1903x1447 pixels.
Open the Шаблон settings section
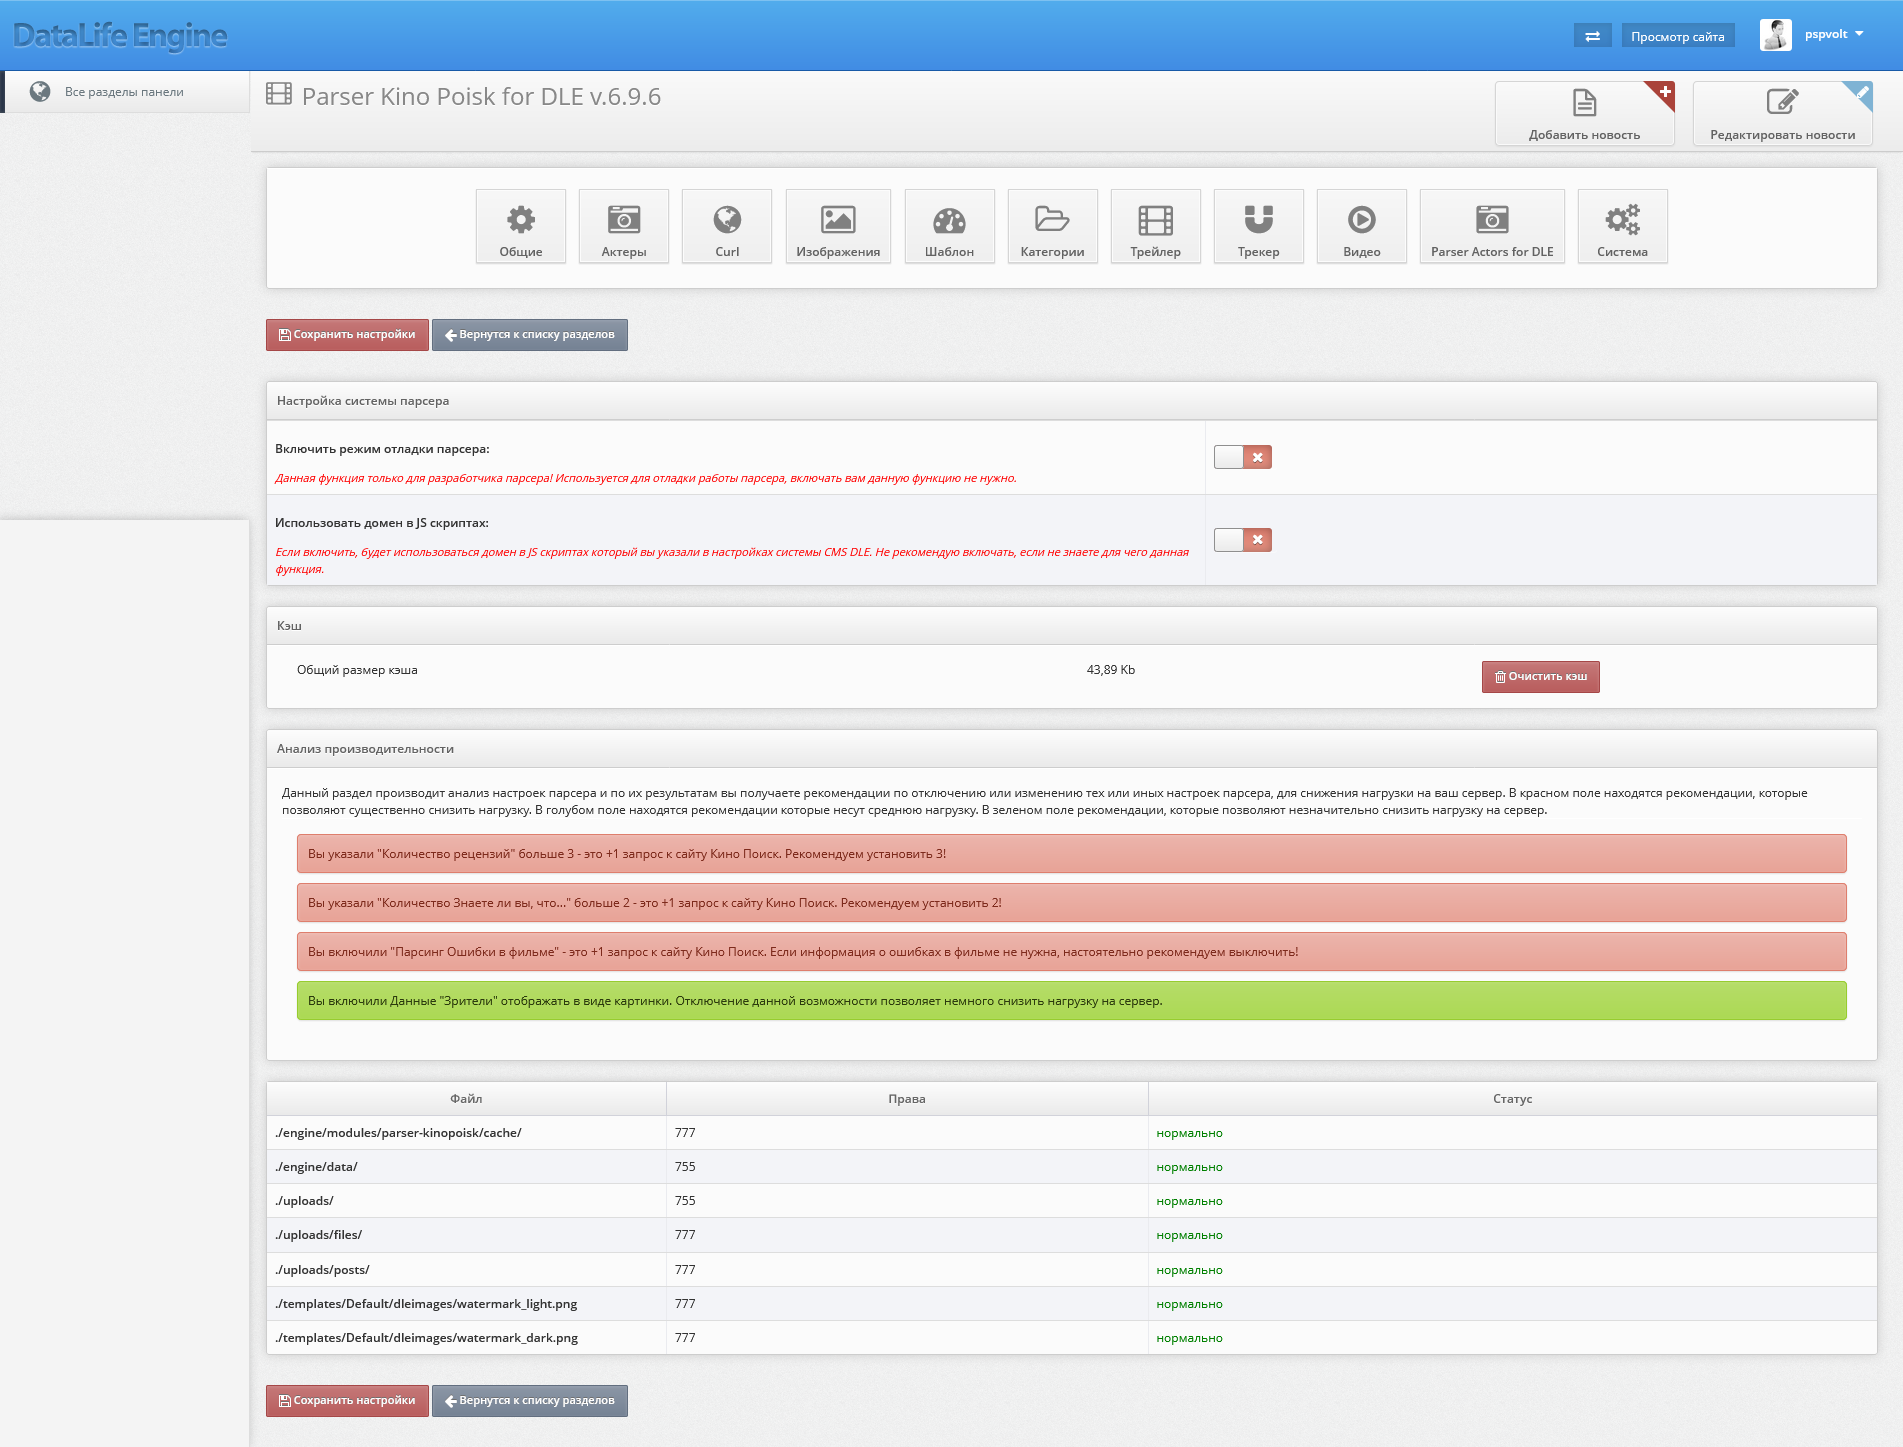[949, 226]
